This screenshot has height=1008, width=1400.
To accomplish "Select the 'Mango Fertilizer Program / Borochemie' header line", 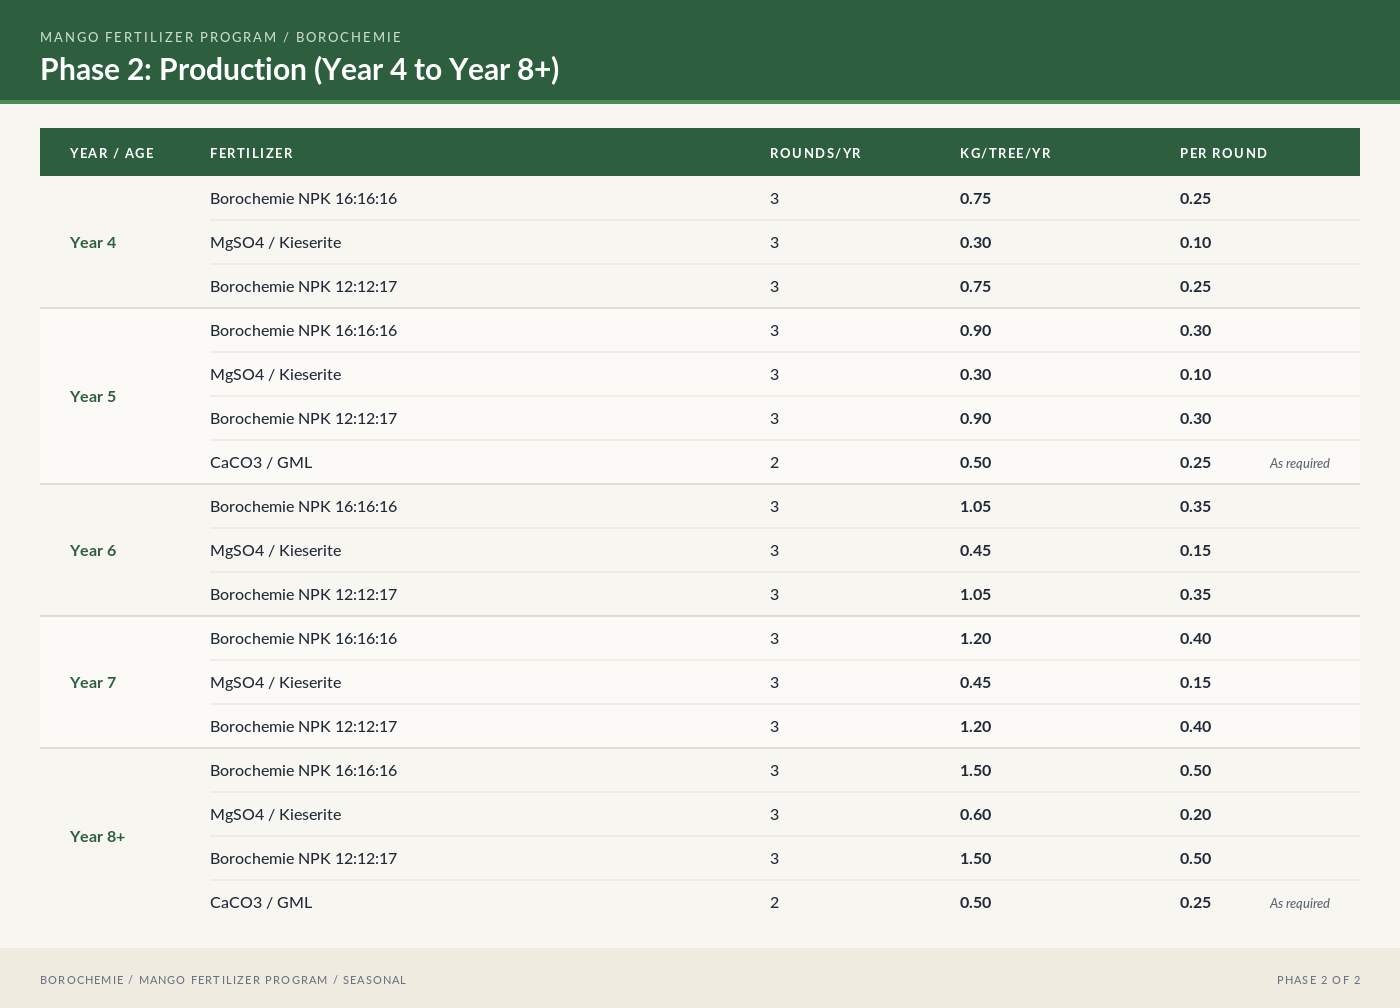I will click(x=221, y=37).
